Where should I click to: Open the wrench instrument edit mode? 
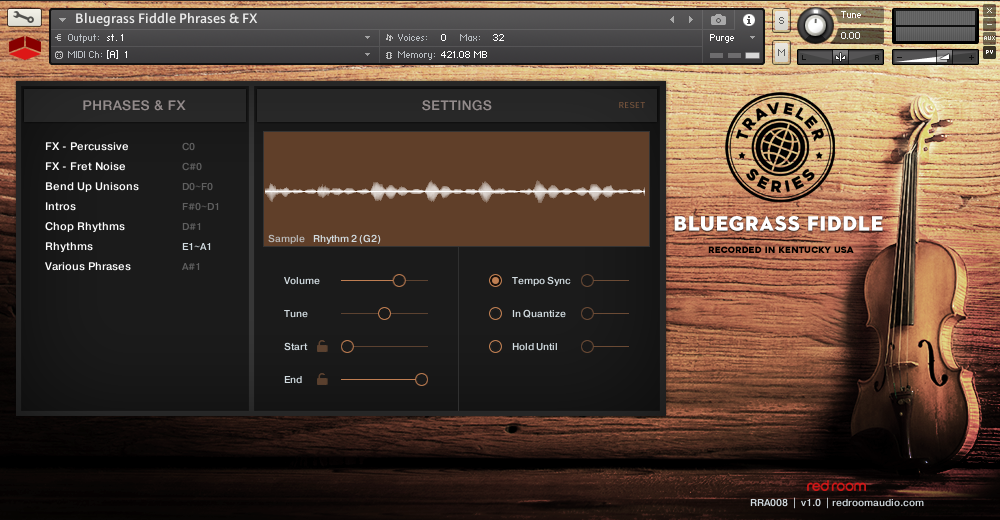(24, 17)
